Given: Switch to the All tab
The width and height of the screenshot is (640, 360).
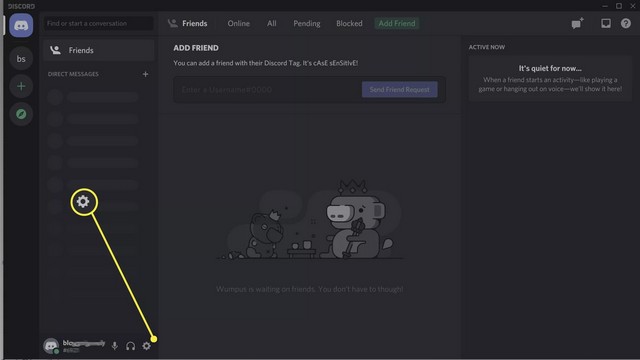Looking at the screenshot, I should tap(271, 24).
